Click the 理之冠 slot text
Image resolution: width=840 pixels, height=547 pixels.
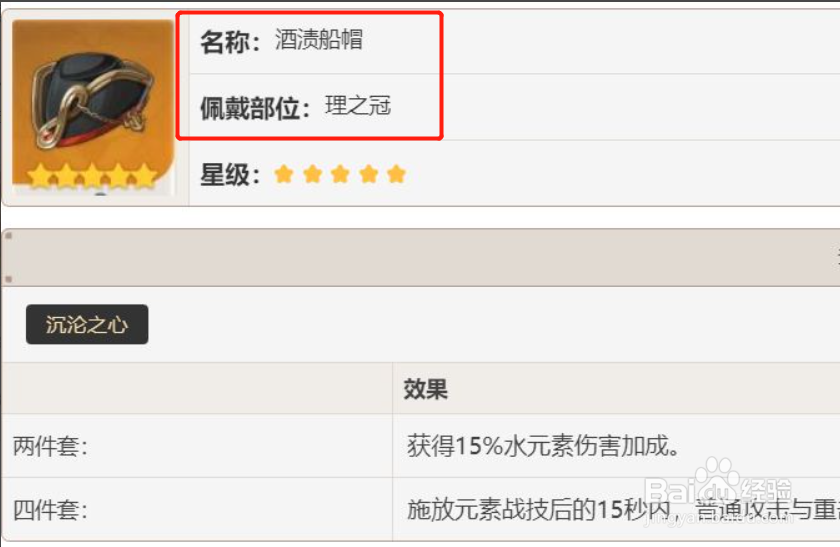coord(358,106)
